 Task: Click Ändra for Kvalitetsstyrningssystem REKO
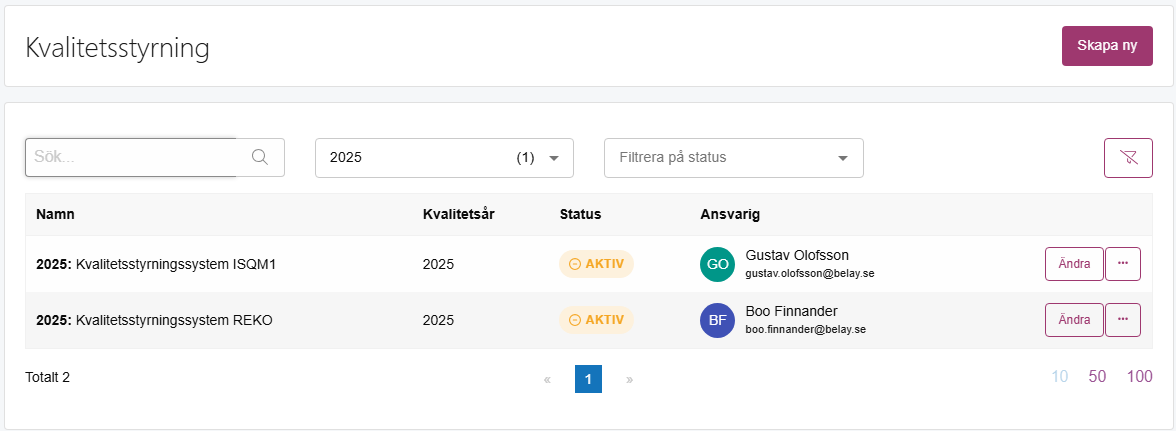(x=1074, y=320)
